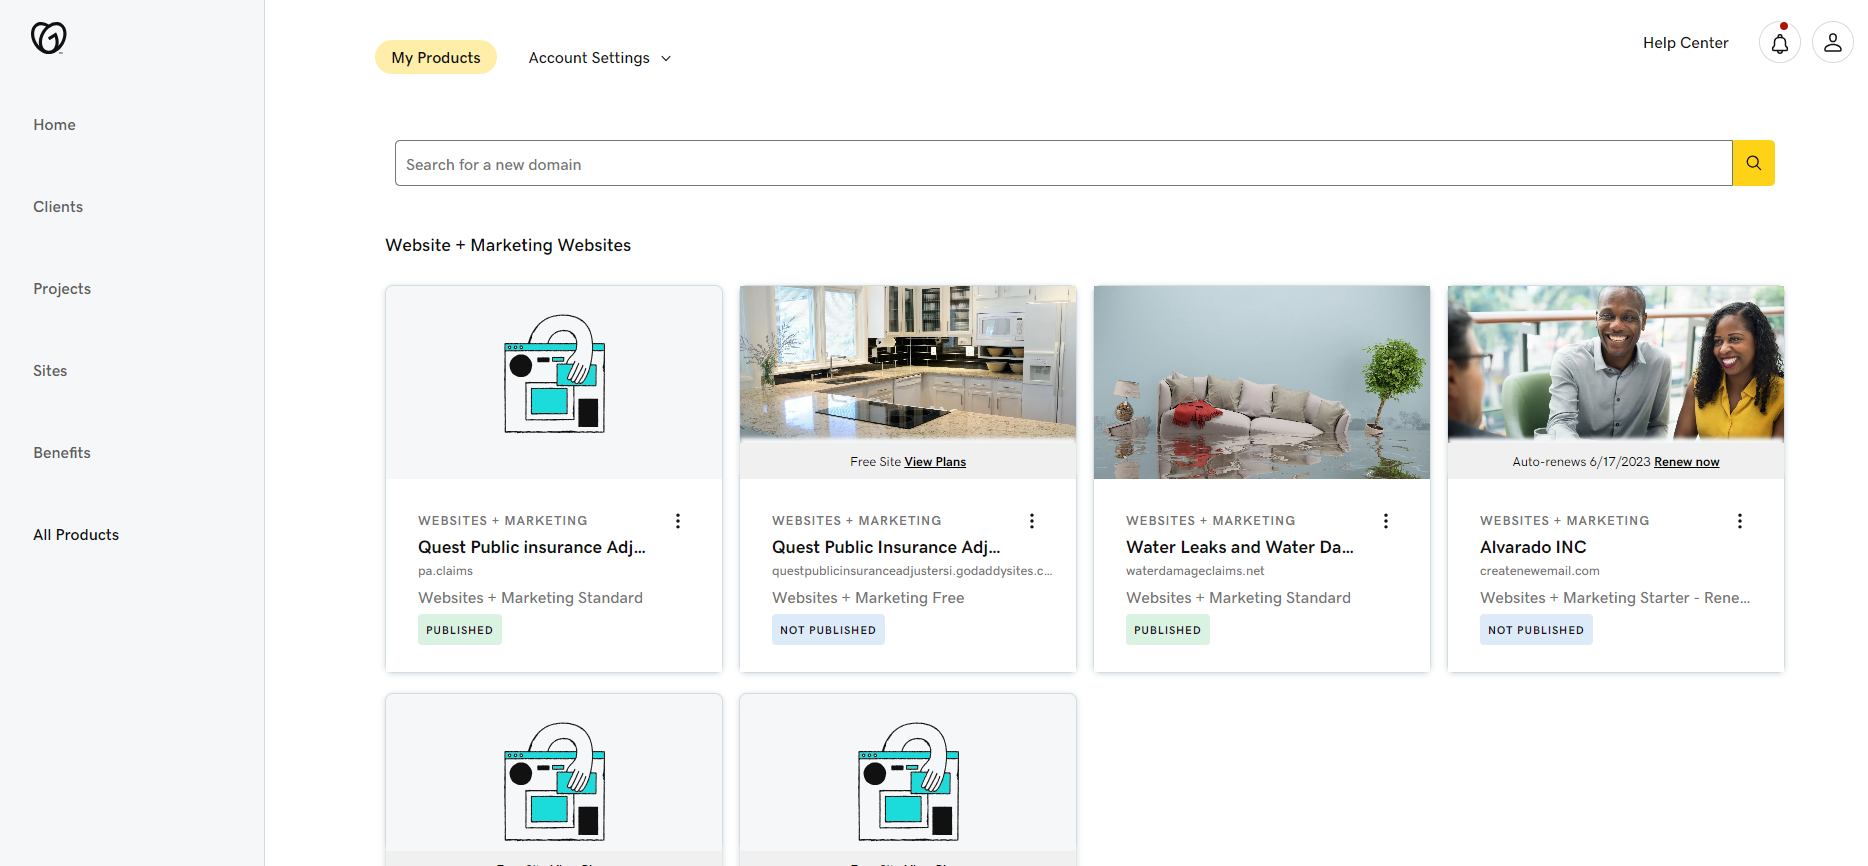Open the Water Leaks and Water Da... title
The height and width of the screenshot is (866, 1868).
[1240, 547]
